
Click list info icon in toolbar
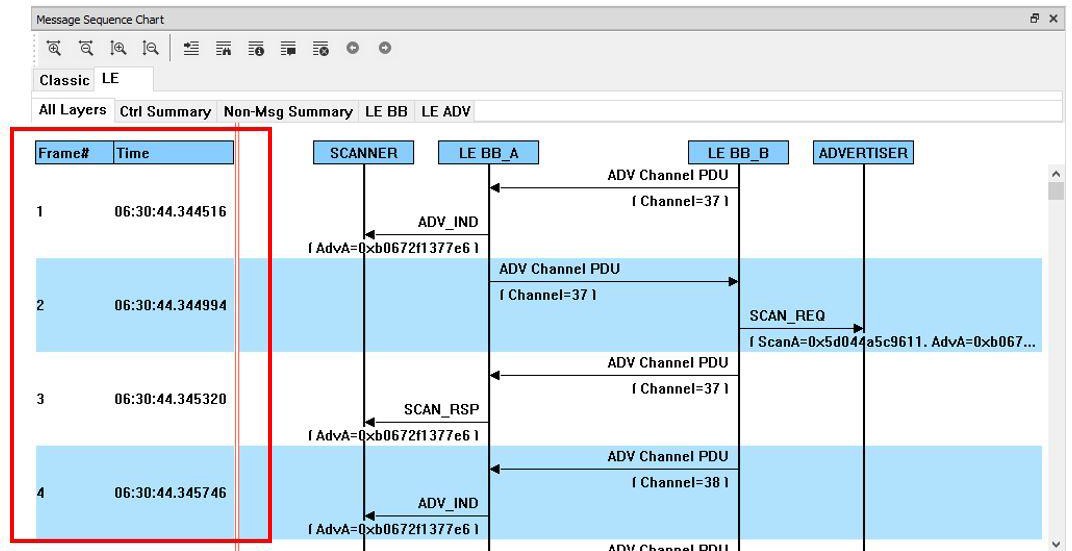coord(256,48)
